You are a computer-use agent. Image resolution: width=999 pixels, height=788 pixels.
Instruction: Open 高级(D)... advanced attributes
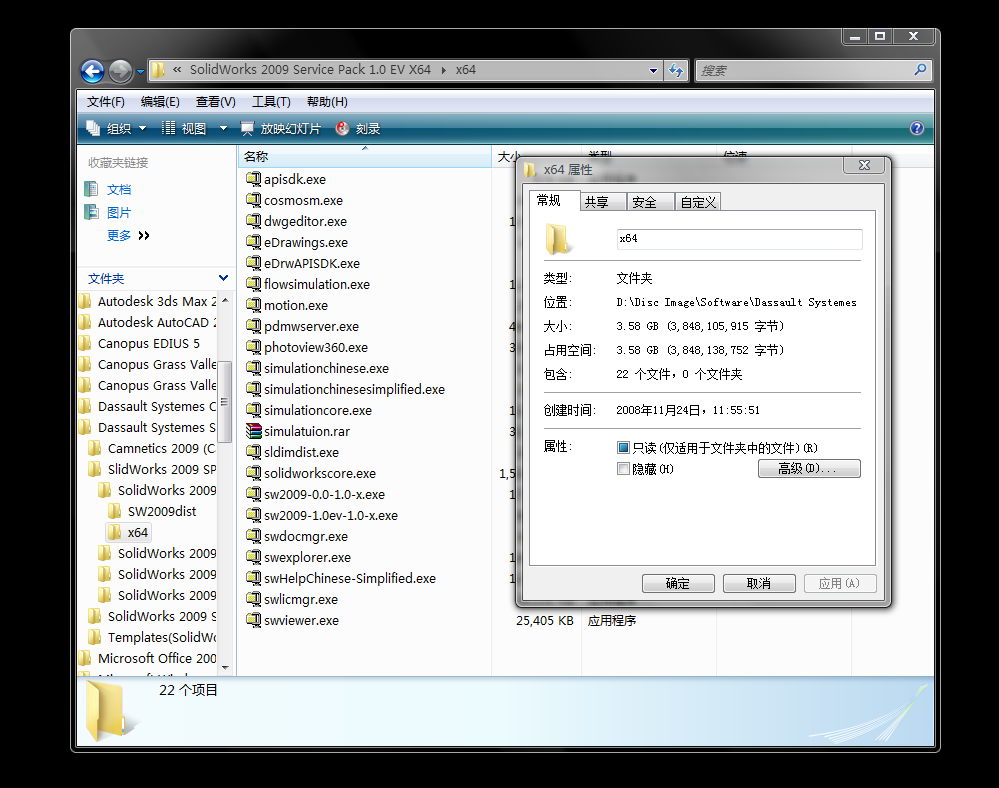click(x=809, y=469)
